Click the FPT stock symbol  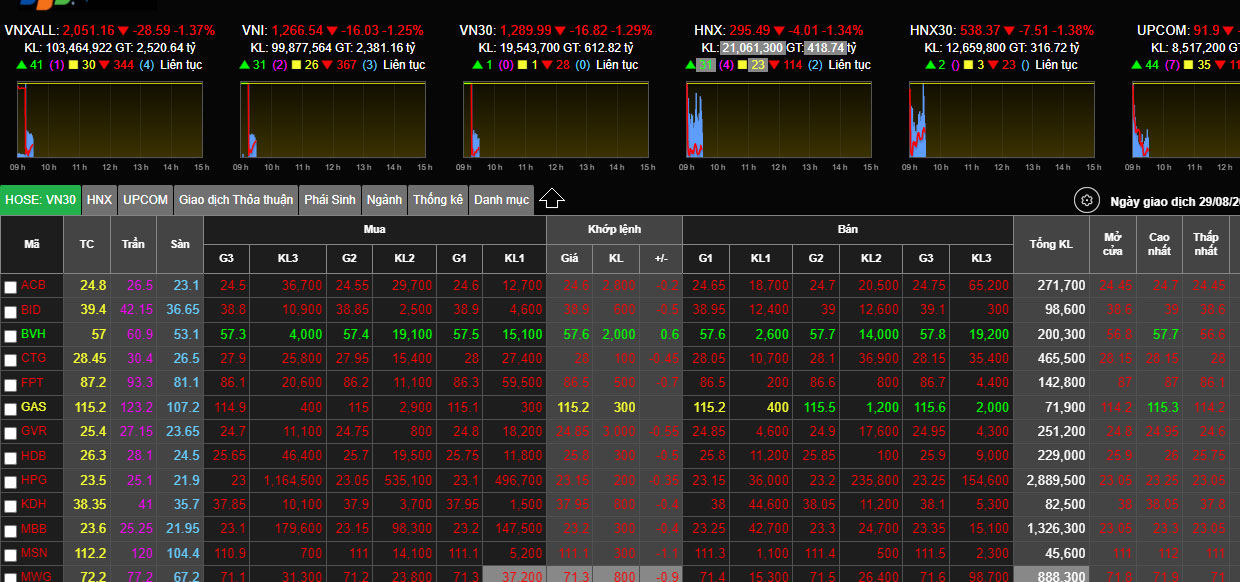pyautogui.click(x=32, y=383)
